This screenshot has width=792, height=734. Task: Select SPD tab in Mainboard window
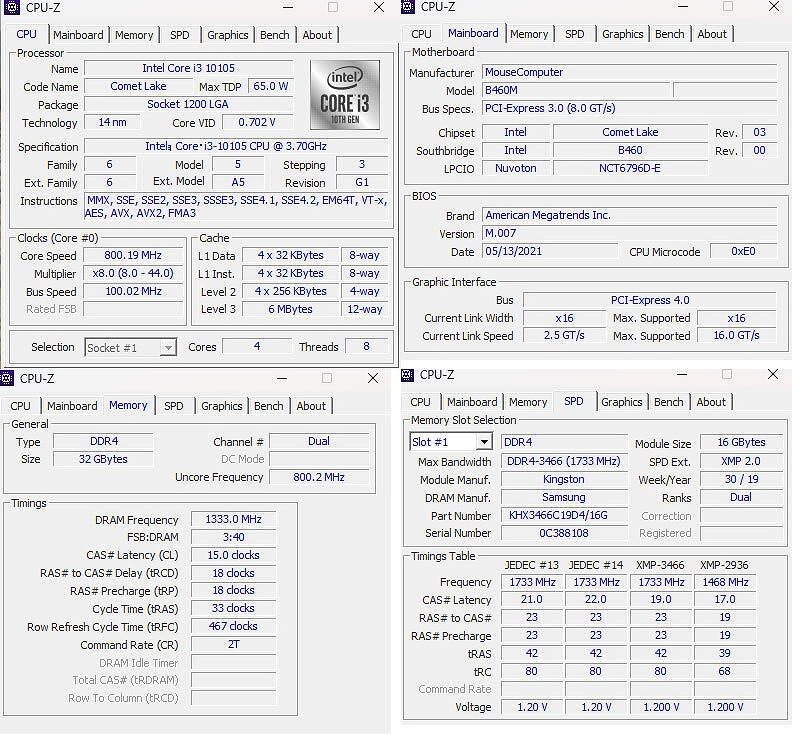tap(575, 34)
